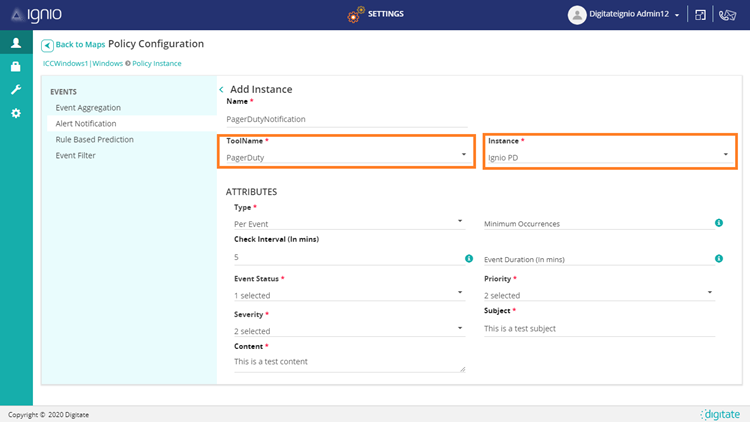Open the ToolName PagerDuty dropdown
The height and width of the screenshot is (422, 750).
tap(346, 157)
